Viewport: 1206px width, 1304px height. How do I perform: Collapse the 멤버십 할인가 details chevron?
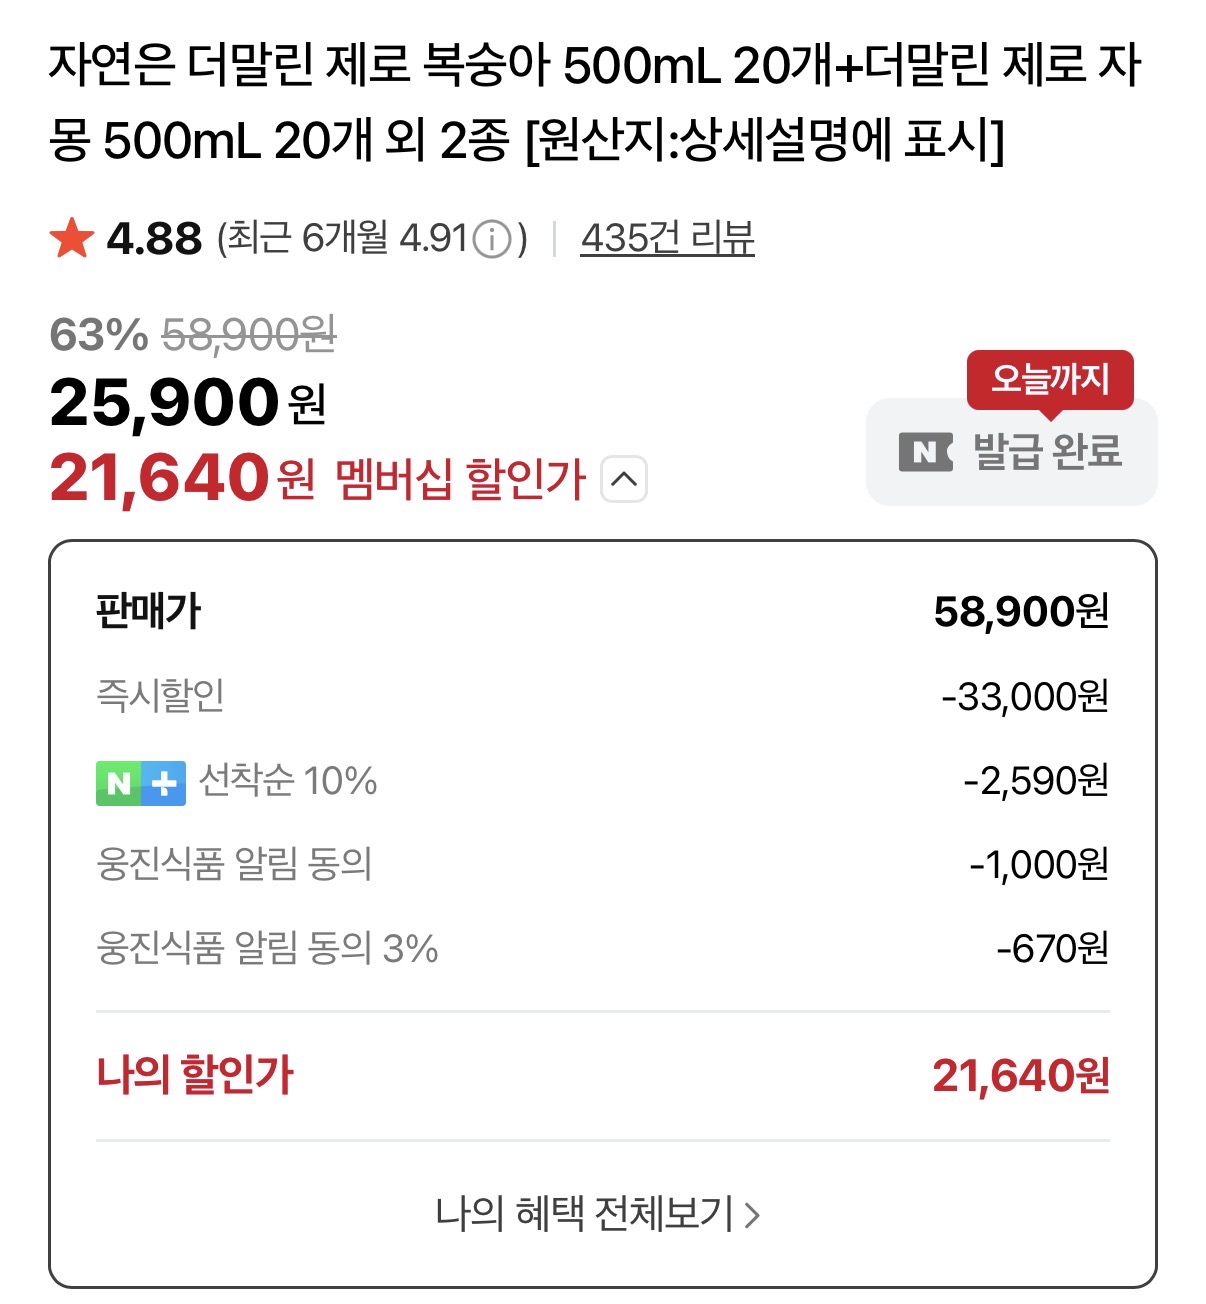(x=624, y=479)
